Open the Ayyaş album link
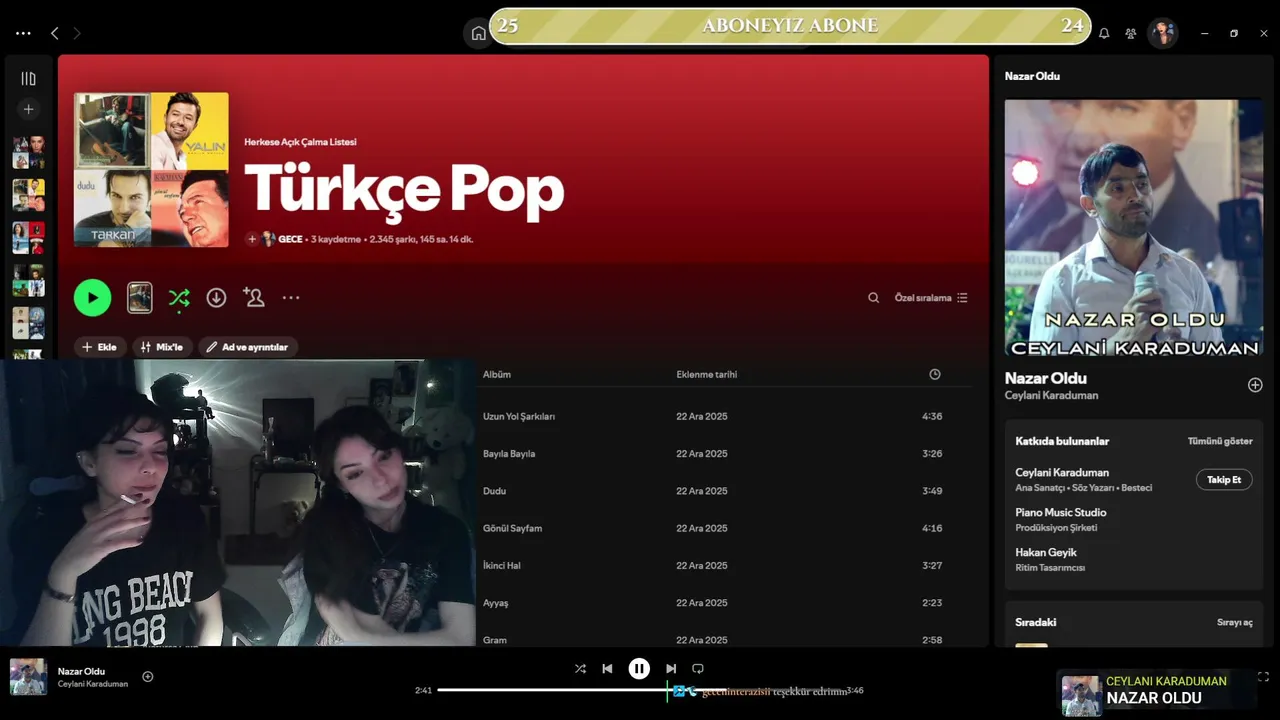 point(495,603)
